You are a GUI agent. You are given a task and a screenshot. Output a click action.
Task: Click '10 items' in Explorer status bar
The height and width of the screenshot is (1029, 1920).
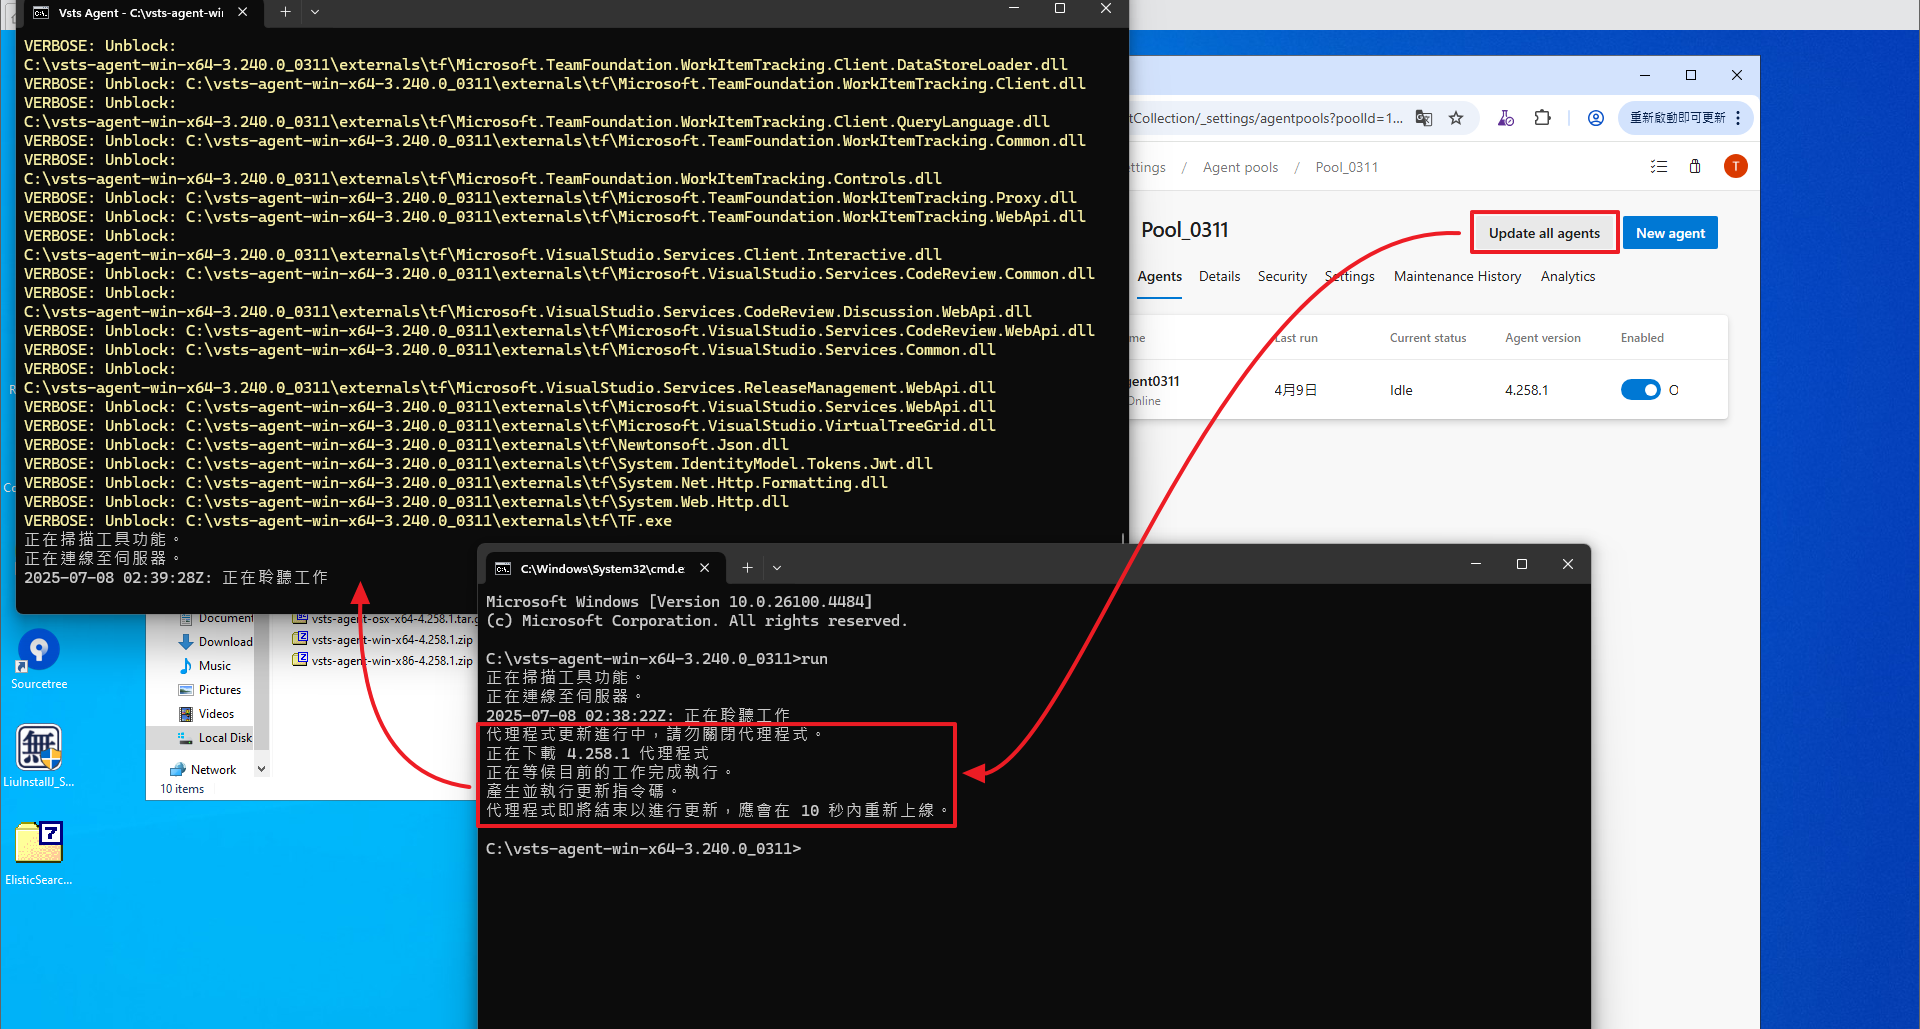click(x=182, y=789)
